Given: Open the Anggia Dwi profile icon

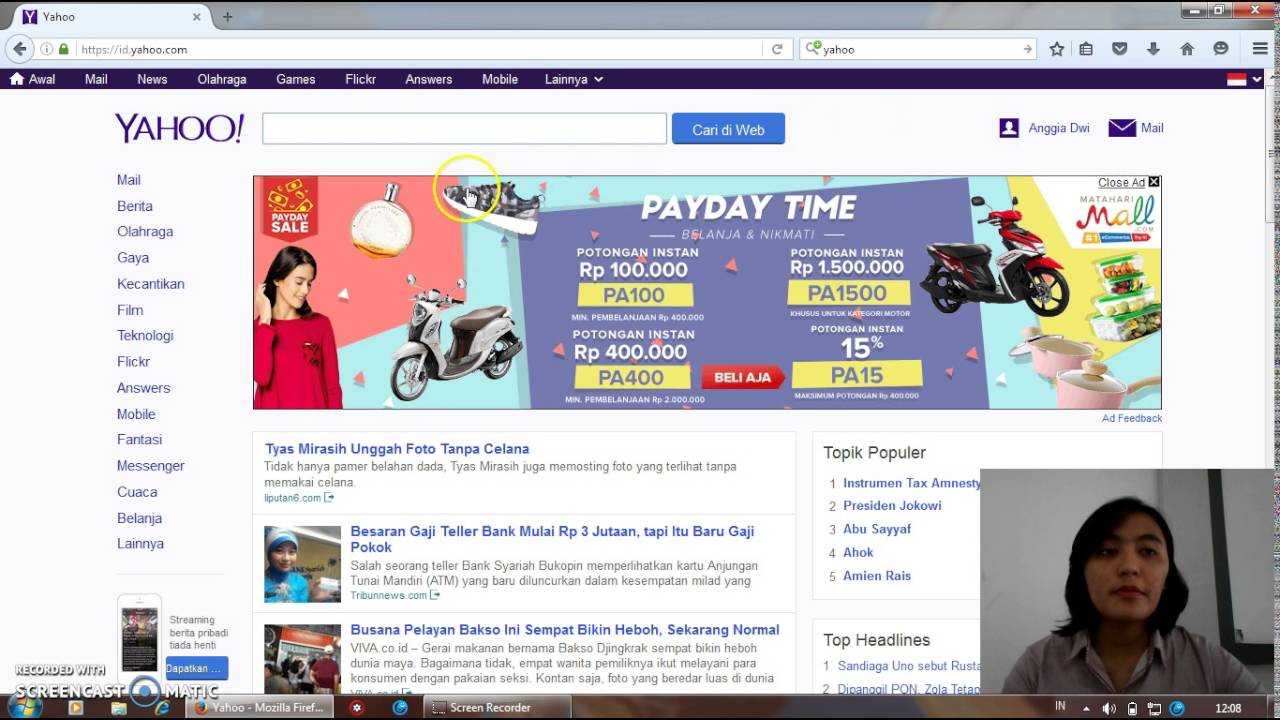Looking at the screenshot, I should click(1009, 128).
